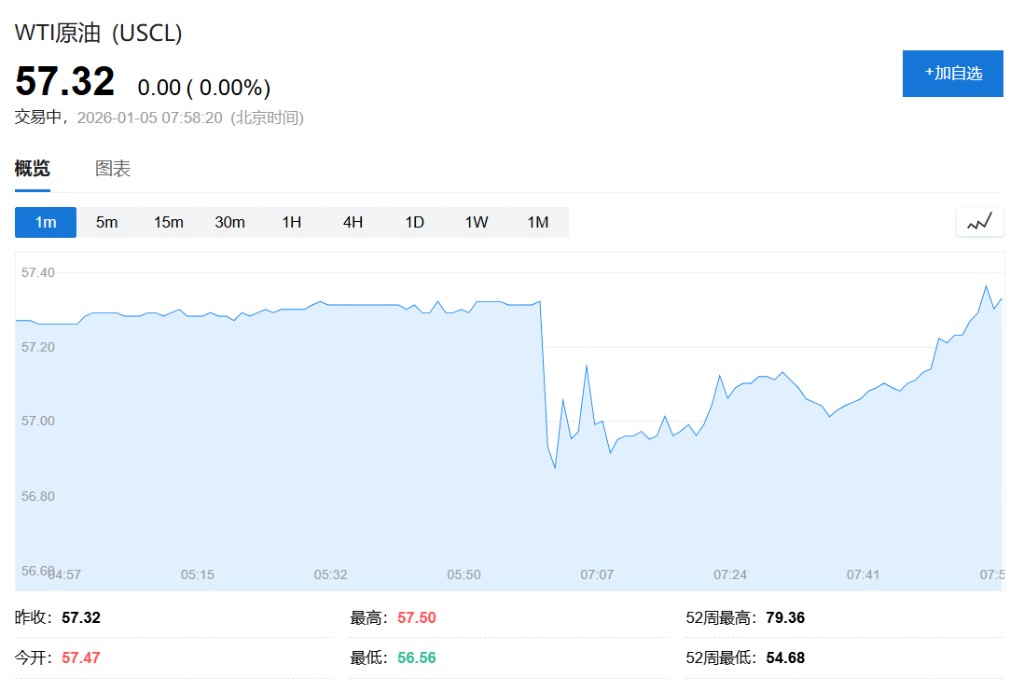Select the 1H timeframe

click(291, 222)
